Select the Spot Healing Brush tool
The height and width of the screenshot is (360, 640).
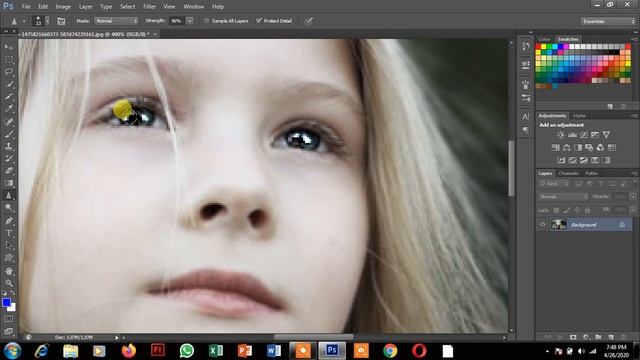pyautogui.click(x=9, y=122)
